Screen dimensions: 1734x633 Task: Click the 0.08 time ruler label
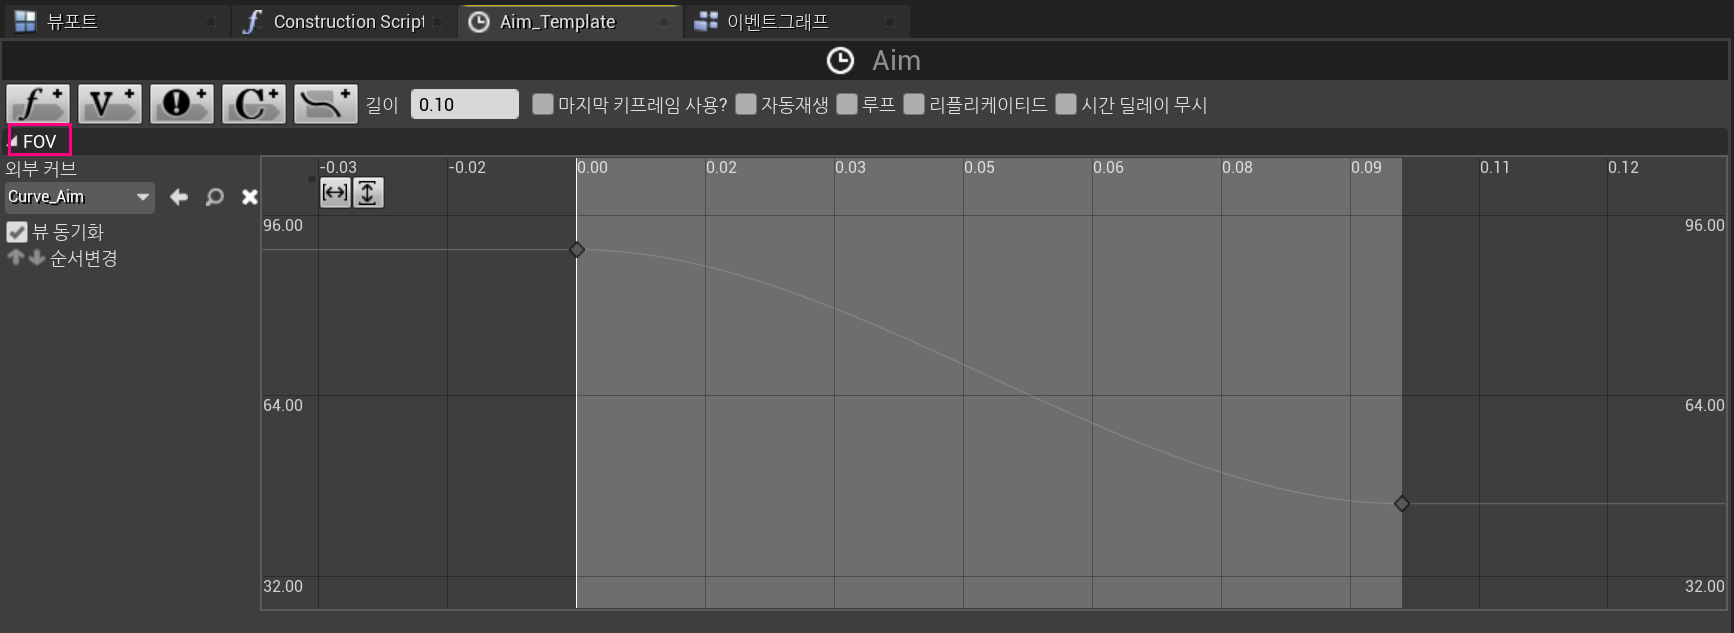point(1237,167)
